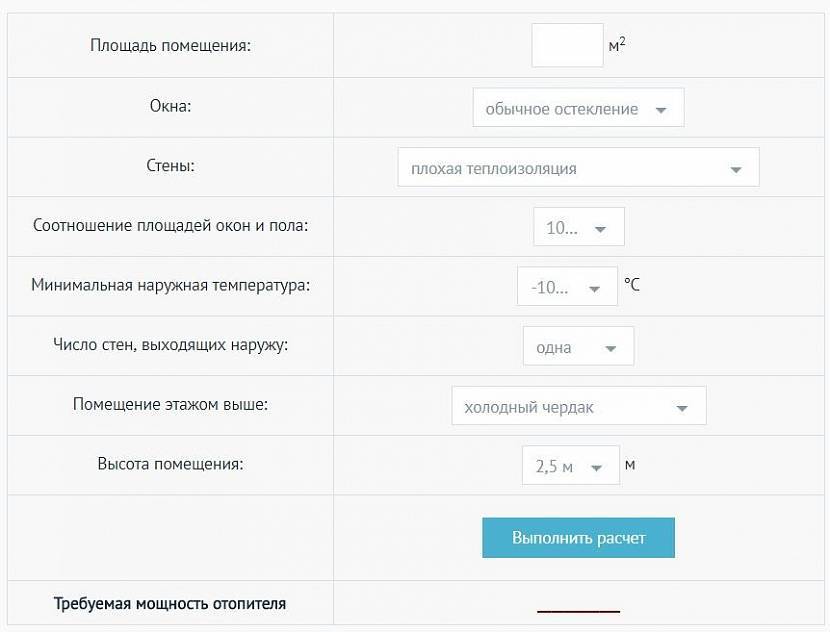Click the required heater power result line
Screen dimensions: 830x632
[578, 609]
